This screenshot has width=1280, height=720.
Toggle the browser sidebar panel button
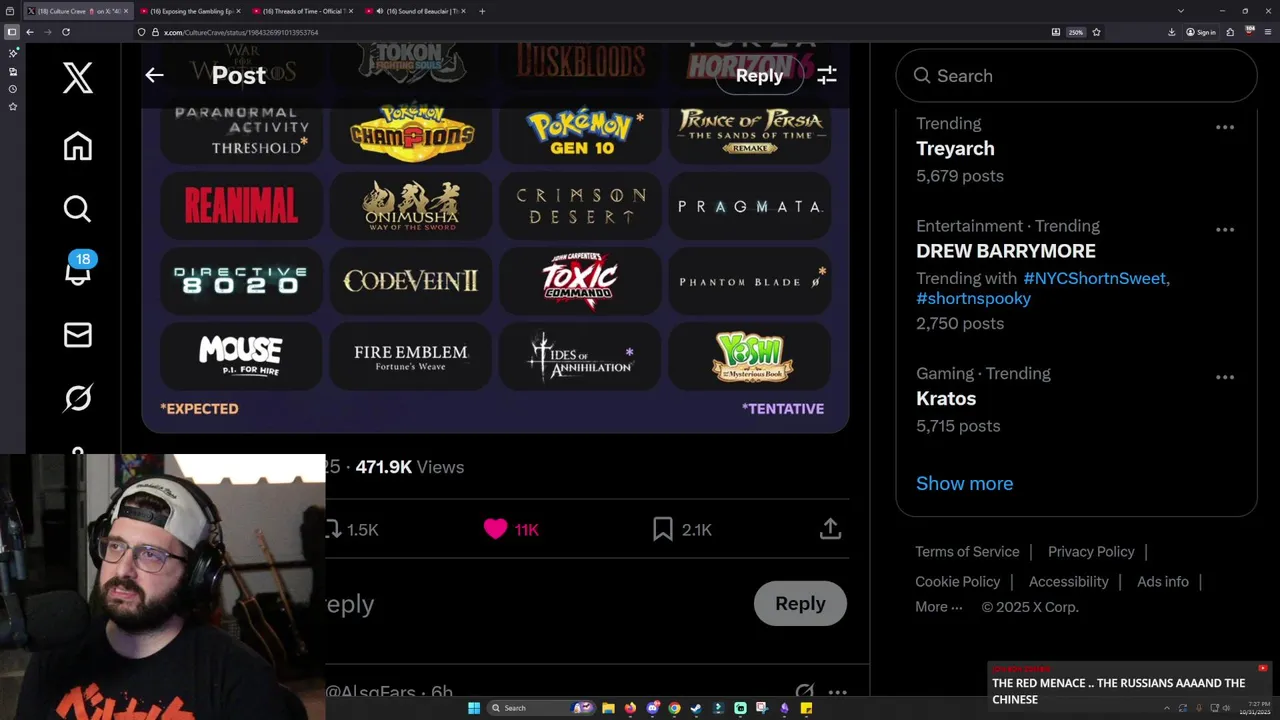click(12, 32)
